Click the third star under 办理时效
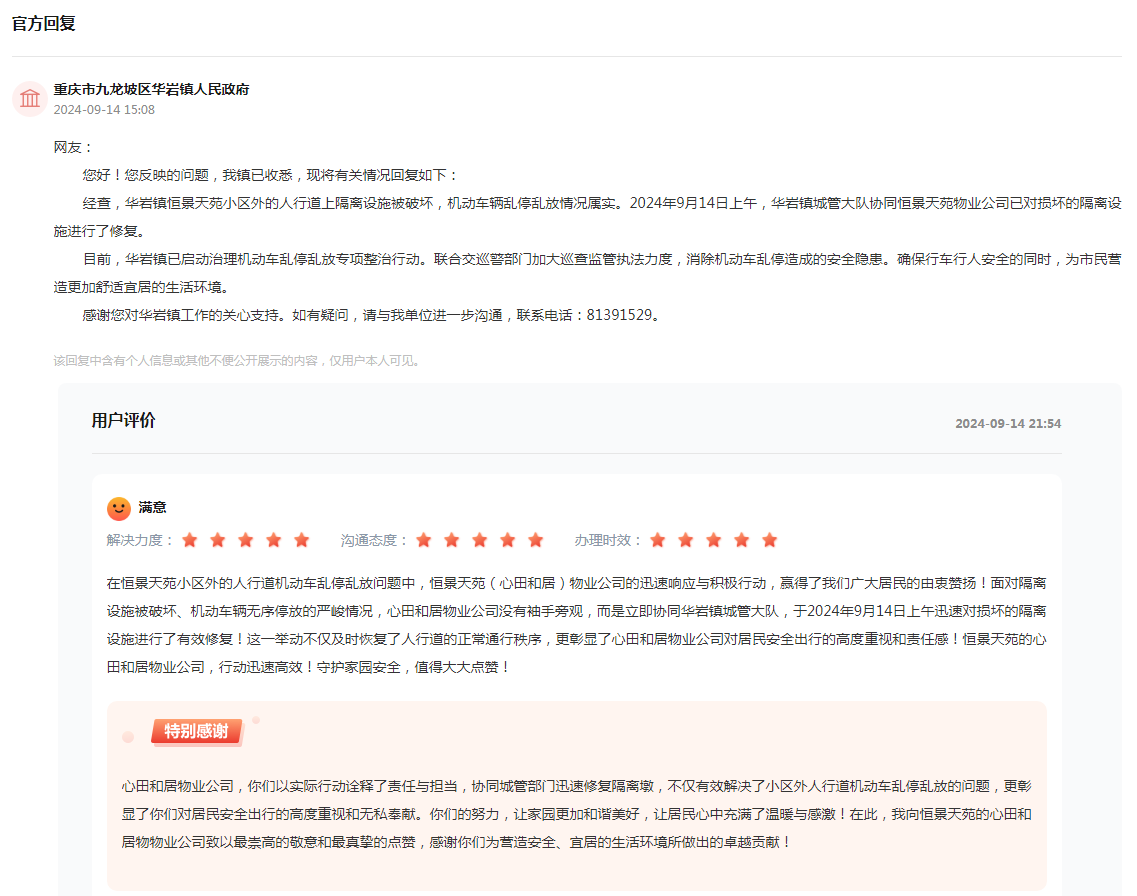 coord(713,539)
